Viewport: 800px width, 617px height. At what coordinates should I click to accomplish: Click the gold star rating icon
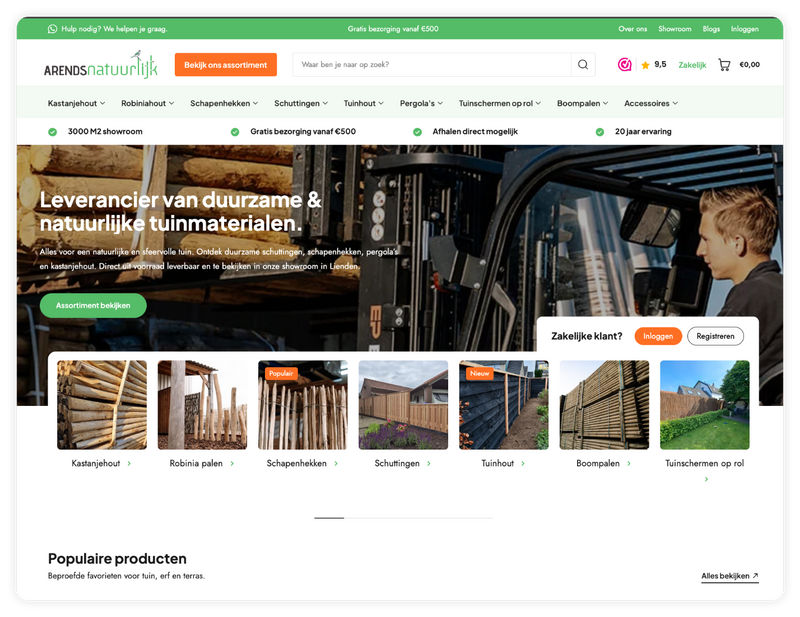pos(645,65)
